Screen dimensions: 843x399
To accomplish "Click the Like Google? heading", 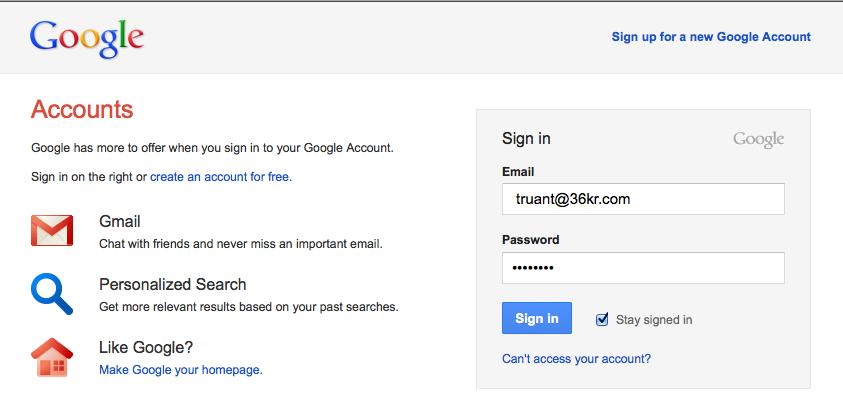I will tap(146, 348).
